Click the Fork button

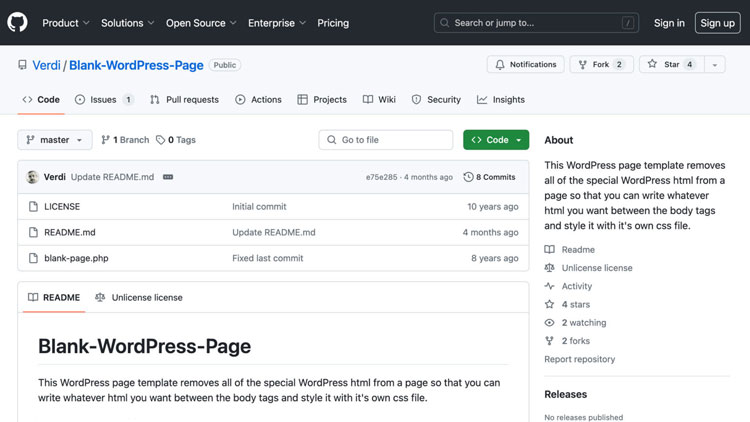tap(600, 64)
